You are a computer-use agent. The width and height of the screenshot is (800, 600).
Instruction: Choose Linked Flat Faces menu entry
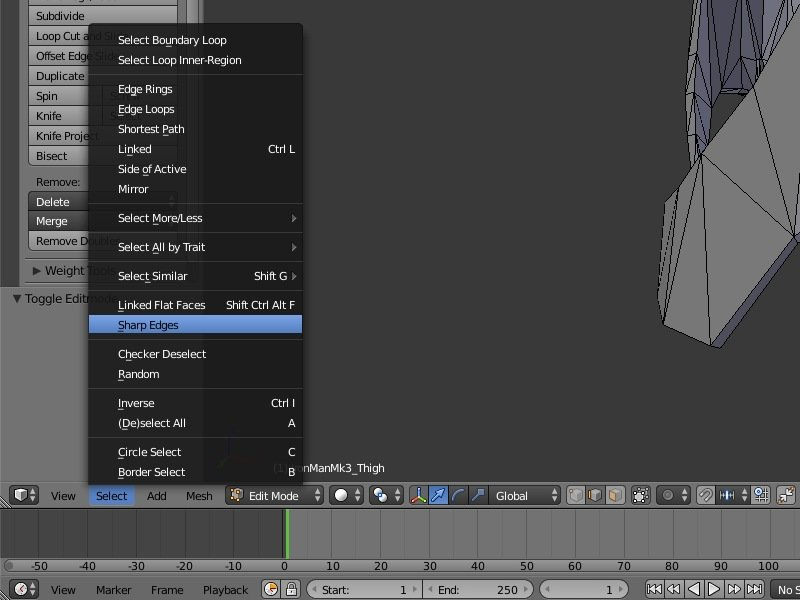pyautogui.click(x=195, y=305)
